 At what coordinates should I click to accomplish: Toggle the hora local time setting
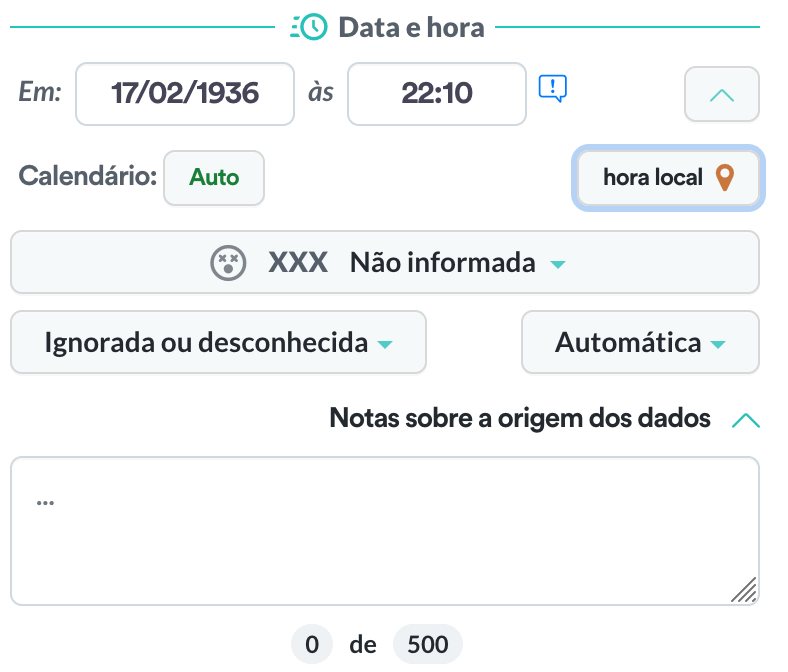point(668,179)
